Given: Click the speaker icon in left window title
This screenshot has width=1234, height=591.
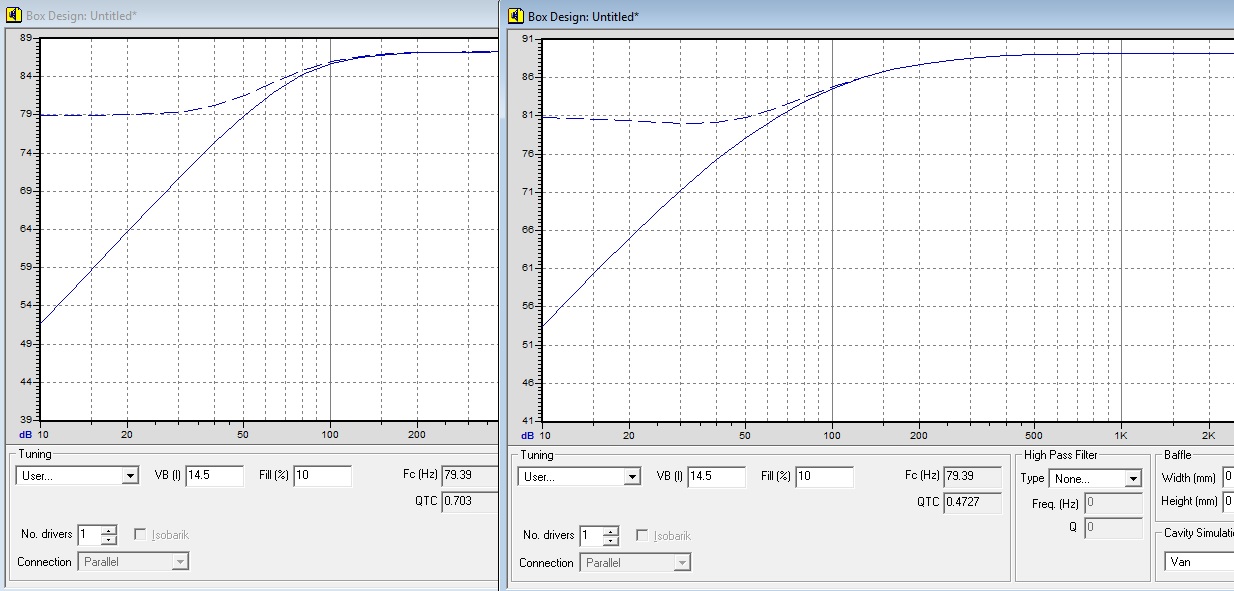Looking at the screenshot, I should click(x=12, y=16).
